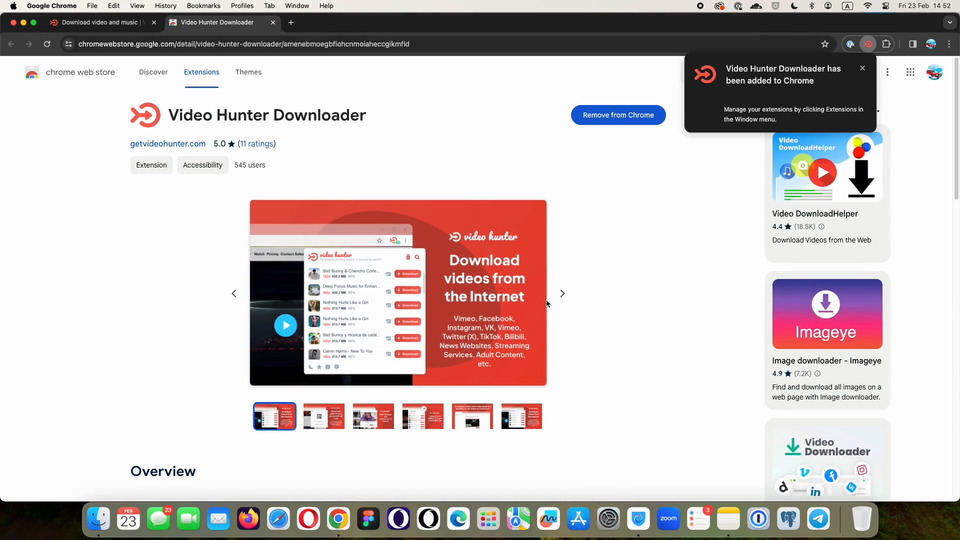Open the File menu
The height and width of the screenshot is (540, 960).
click(92, 6)
